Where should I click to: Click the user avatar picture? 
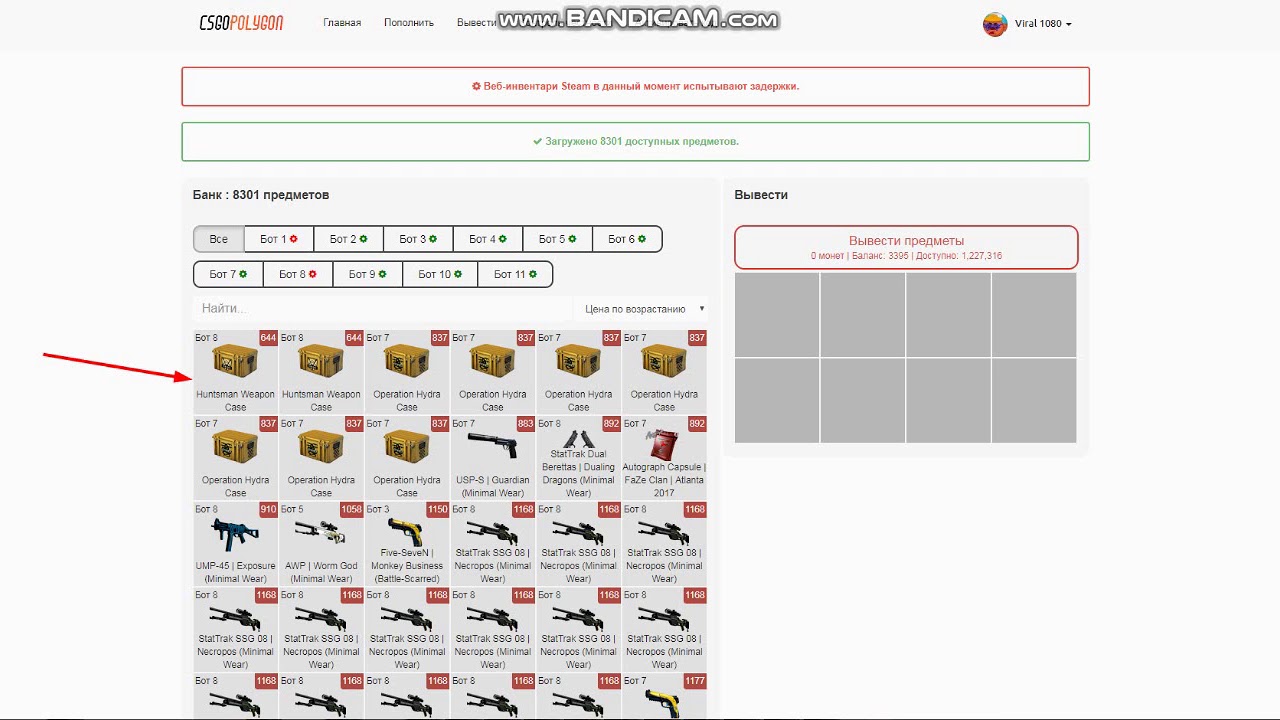click(x=995, y=24)
